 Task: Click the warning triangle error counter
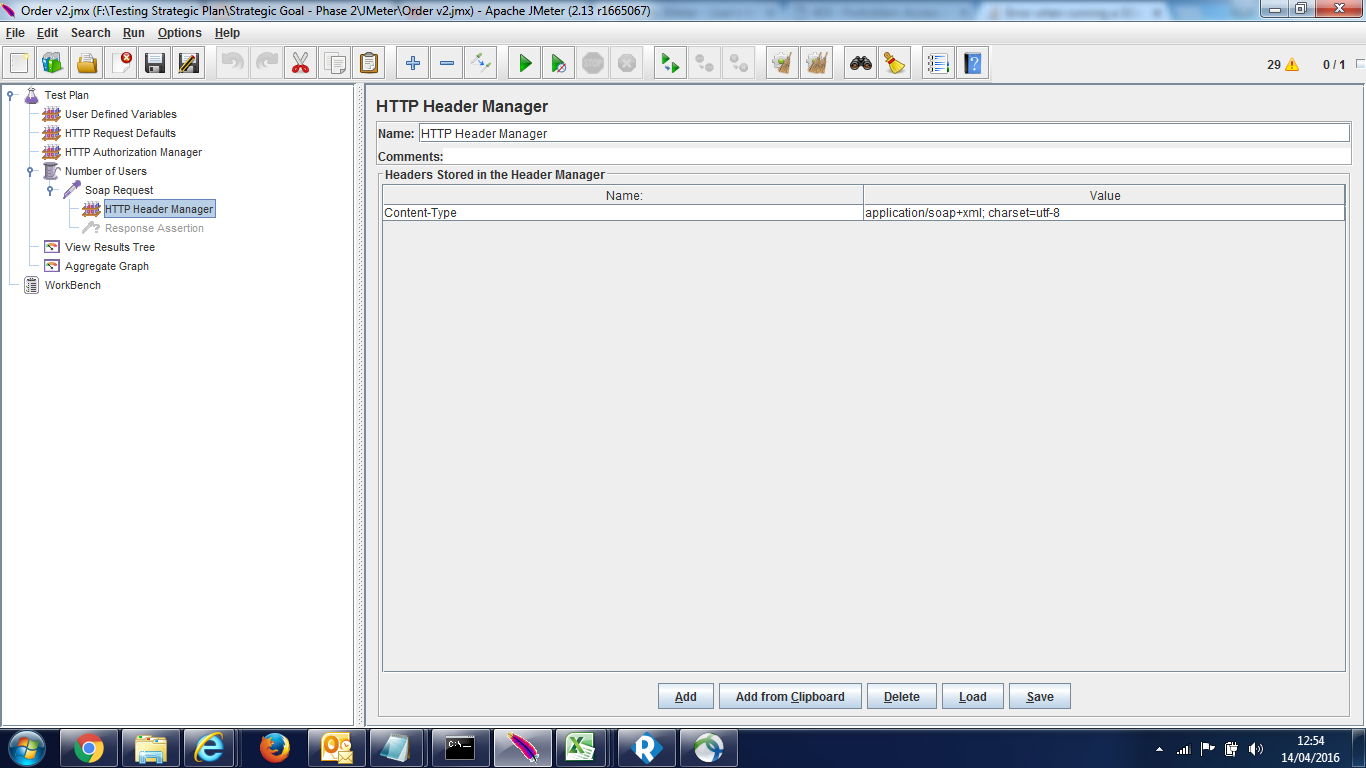[1292, 64]
